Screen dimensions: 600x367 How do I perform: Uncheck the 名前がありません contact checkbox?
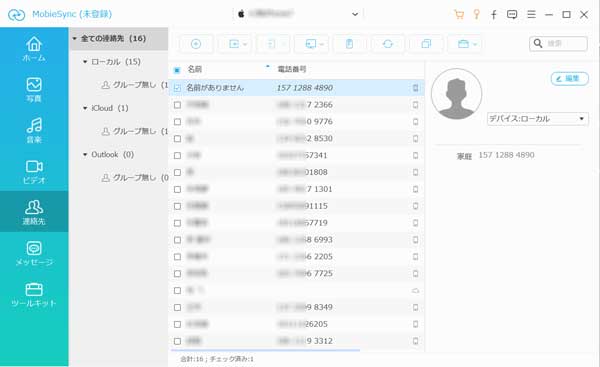click(177, 88)
